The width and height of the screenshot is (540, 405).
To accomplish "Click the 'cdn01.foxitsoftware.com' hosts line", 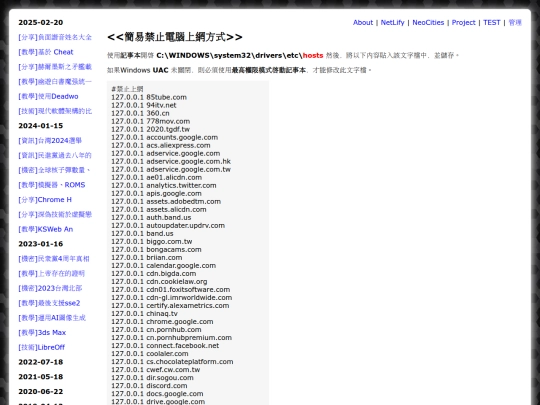I will 170,290.
